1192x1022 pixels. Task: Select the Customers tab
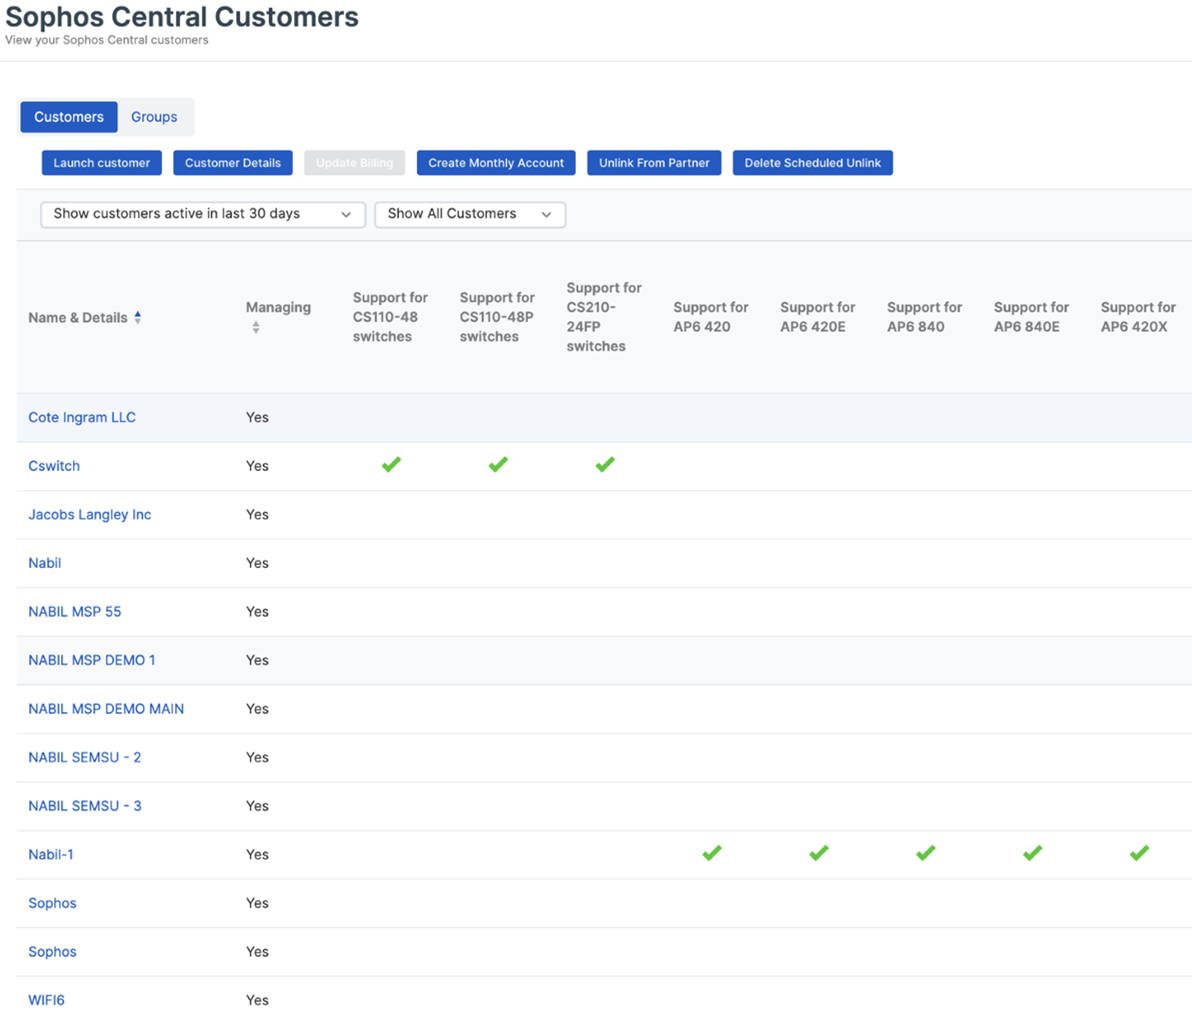click(x=68, y=117)
